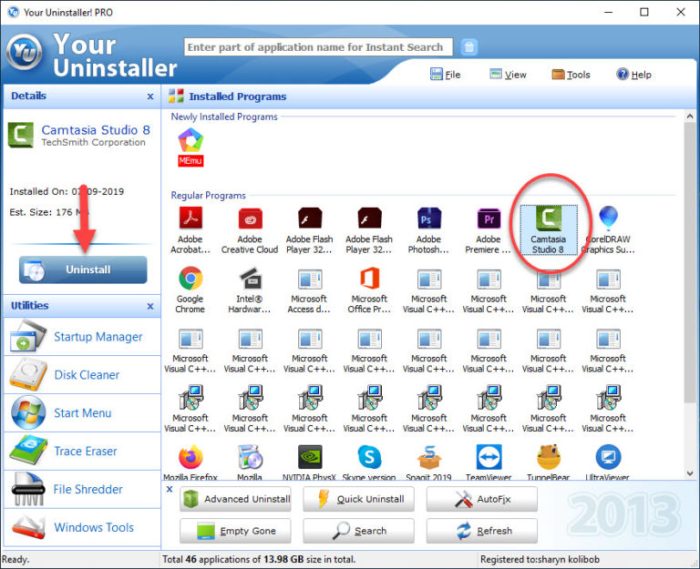The height and width of the screenshot is (569, 700).
Task: Open the Help menu
Action: (634, 75)
